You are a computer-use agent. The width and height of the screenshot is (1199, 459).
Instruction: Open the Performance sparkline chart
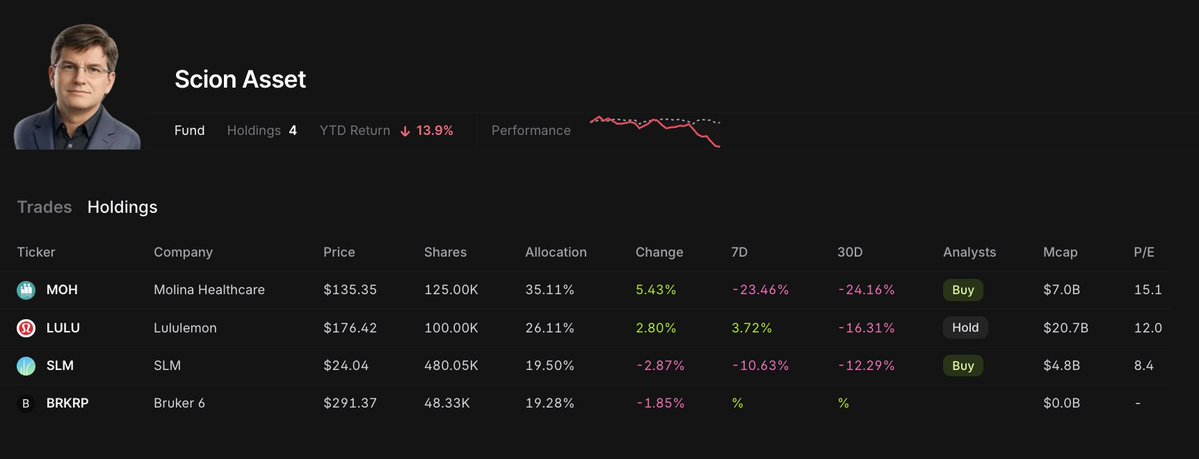click(655, 131)
